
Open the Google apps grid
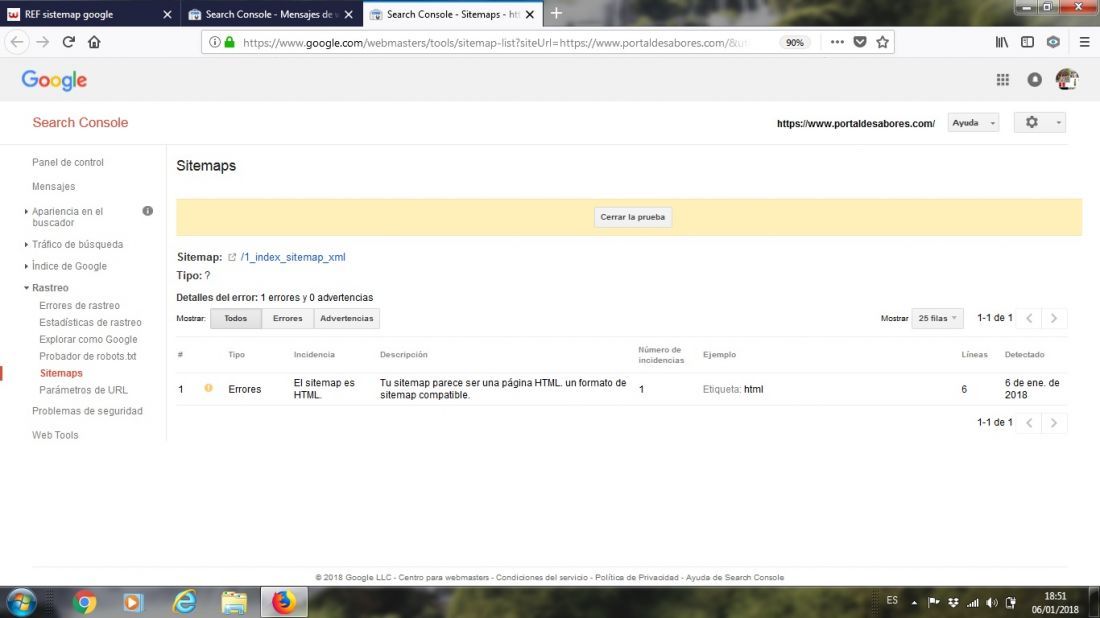(1002, 80)
